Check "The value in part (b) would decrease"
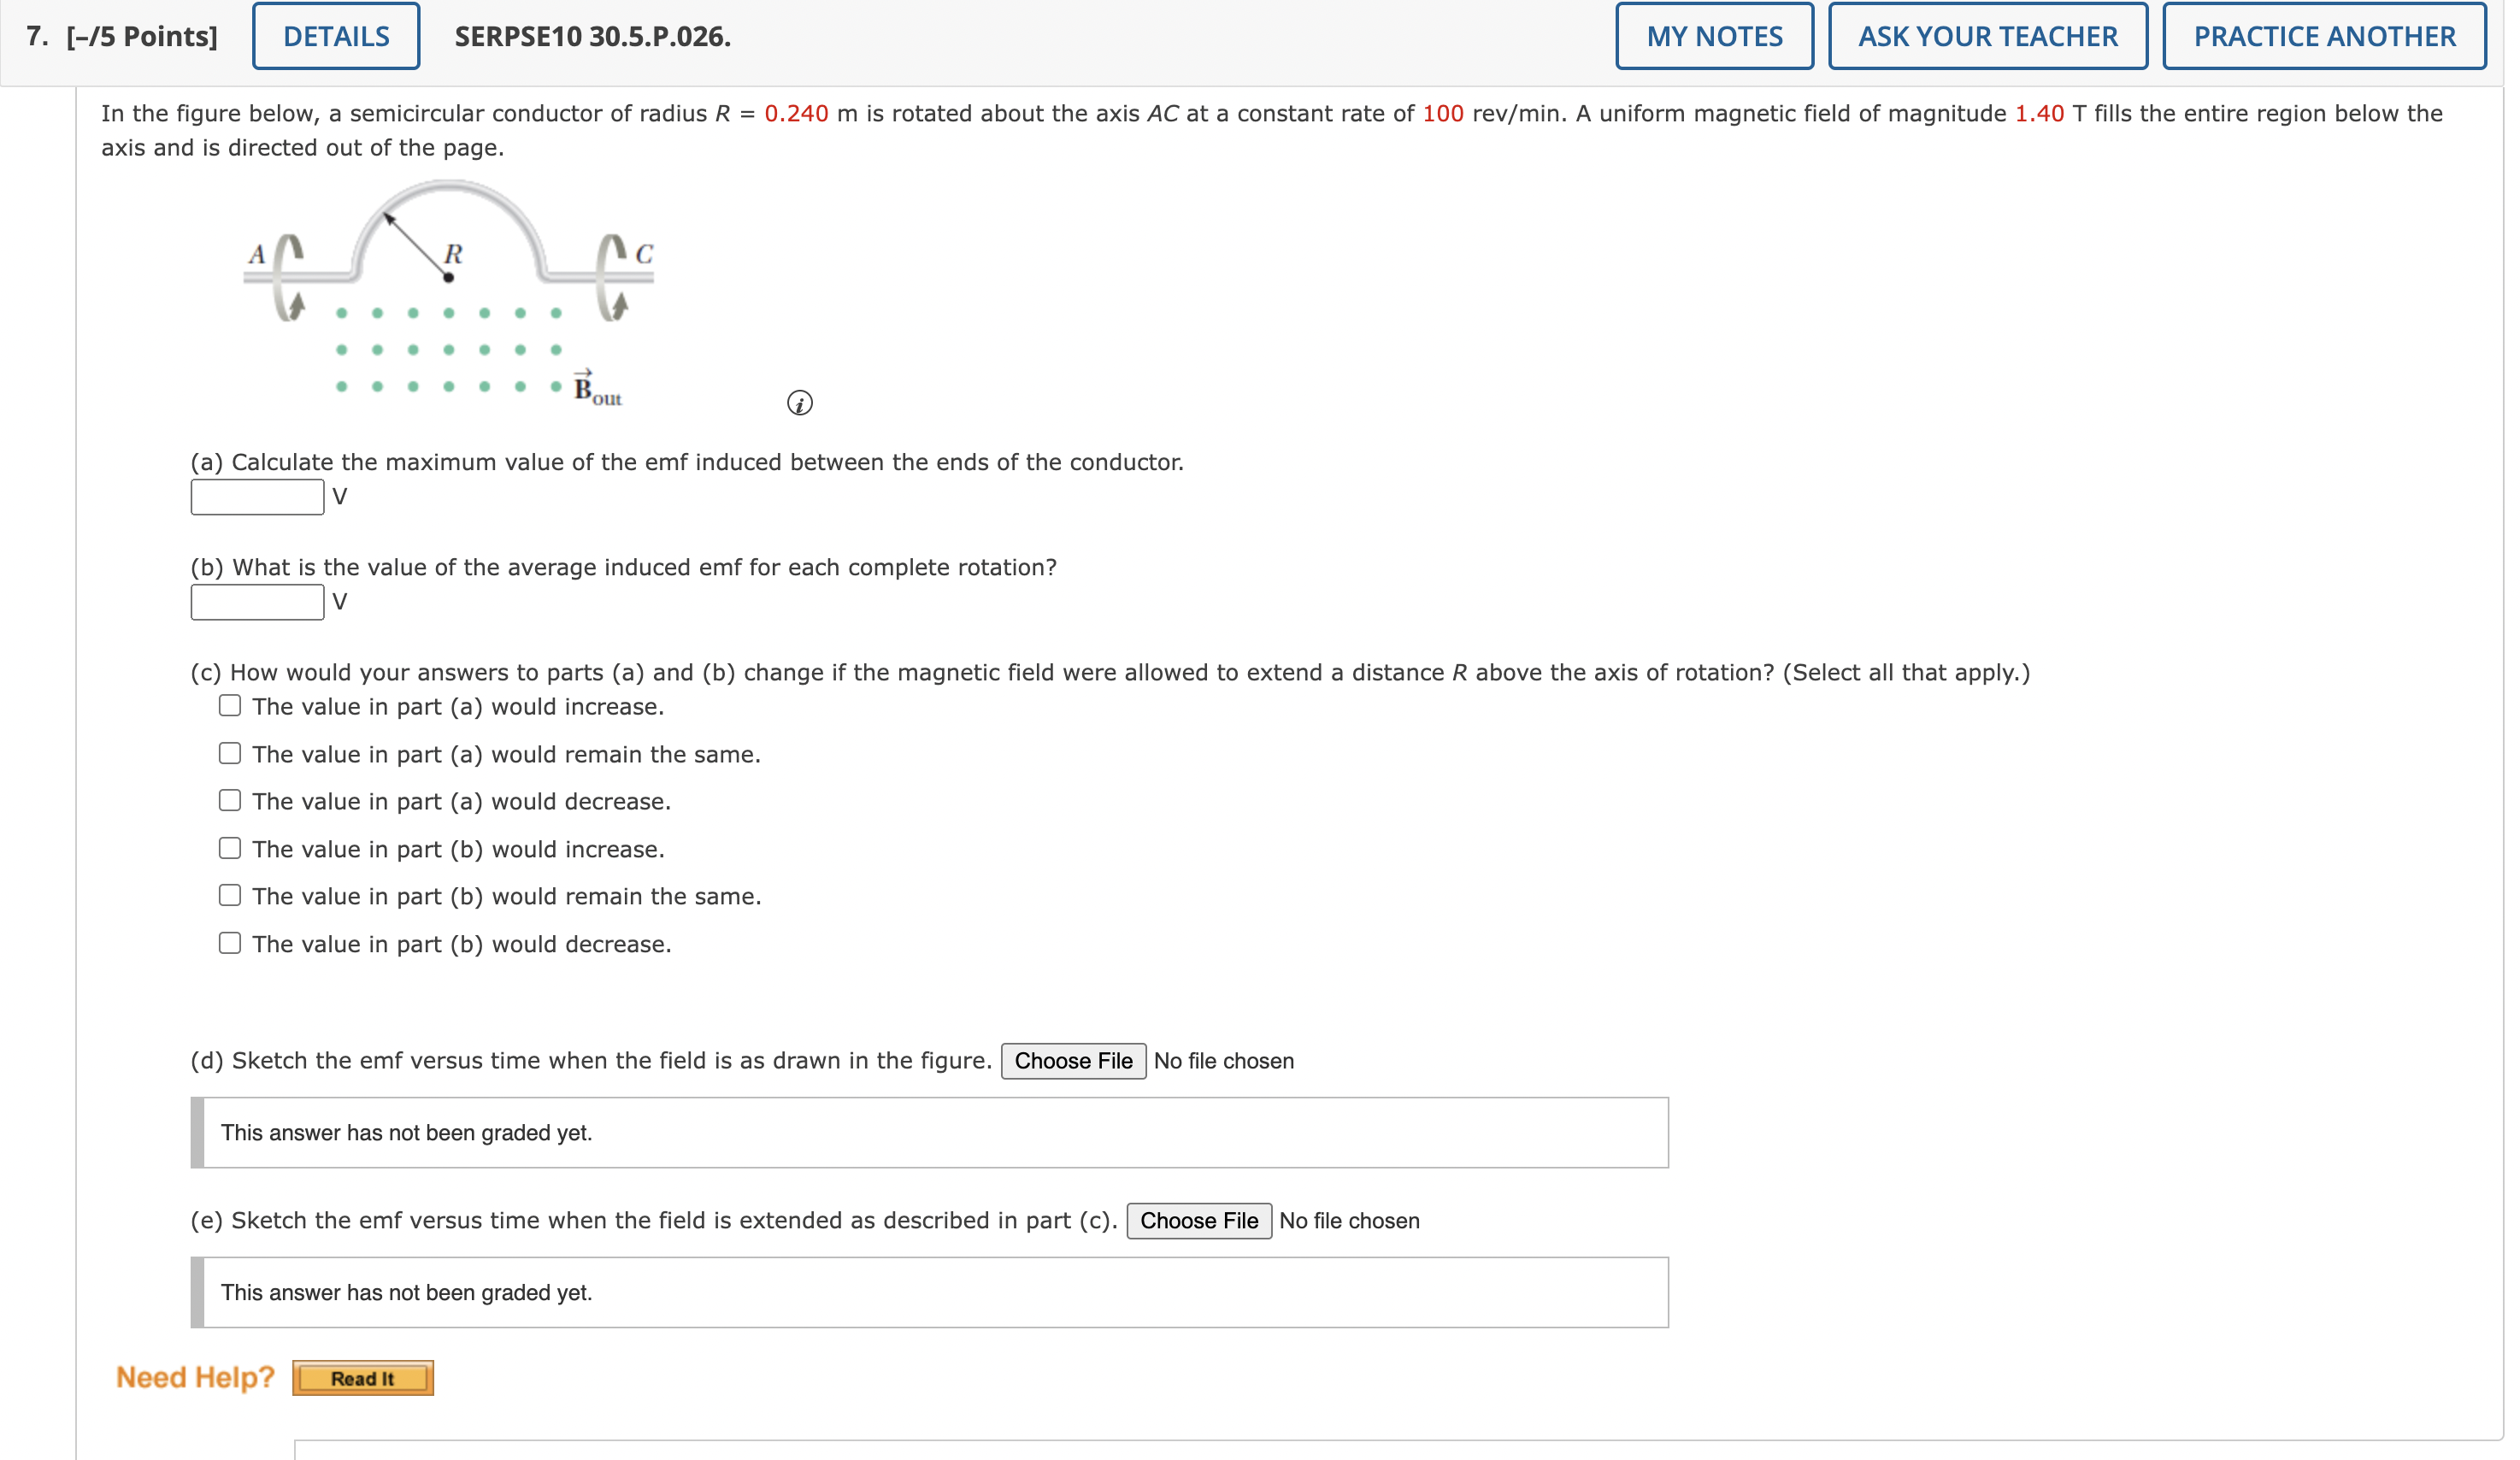 (229, 942)
